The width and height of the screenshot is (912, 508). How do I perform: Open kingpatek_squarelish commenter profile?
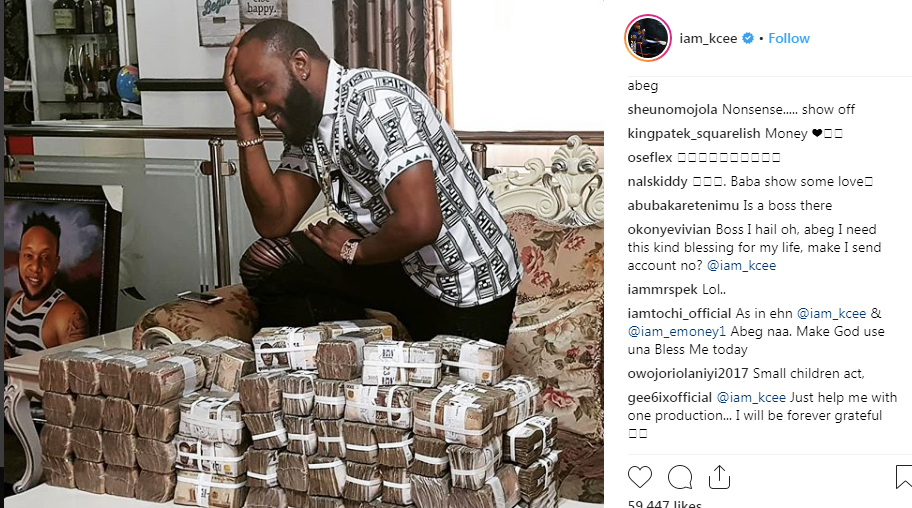pos(694,134)
